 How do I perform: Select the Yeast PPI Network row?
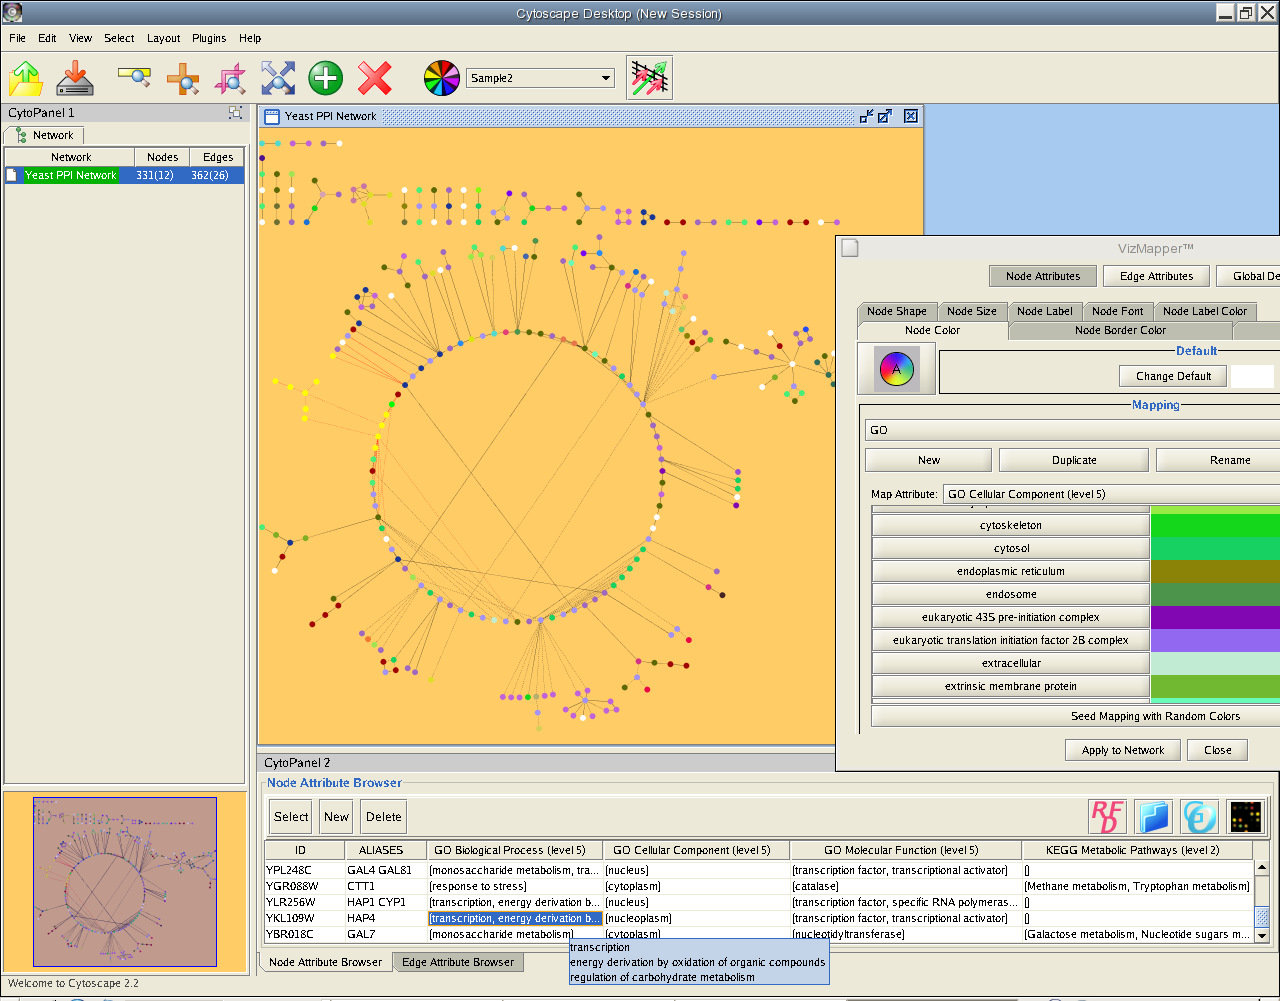tap(70, 175)
